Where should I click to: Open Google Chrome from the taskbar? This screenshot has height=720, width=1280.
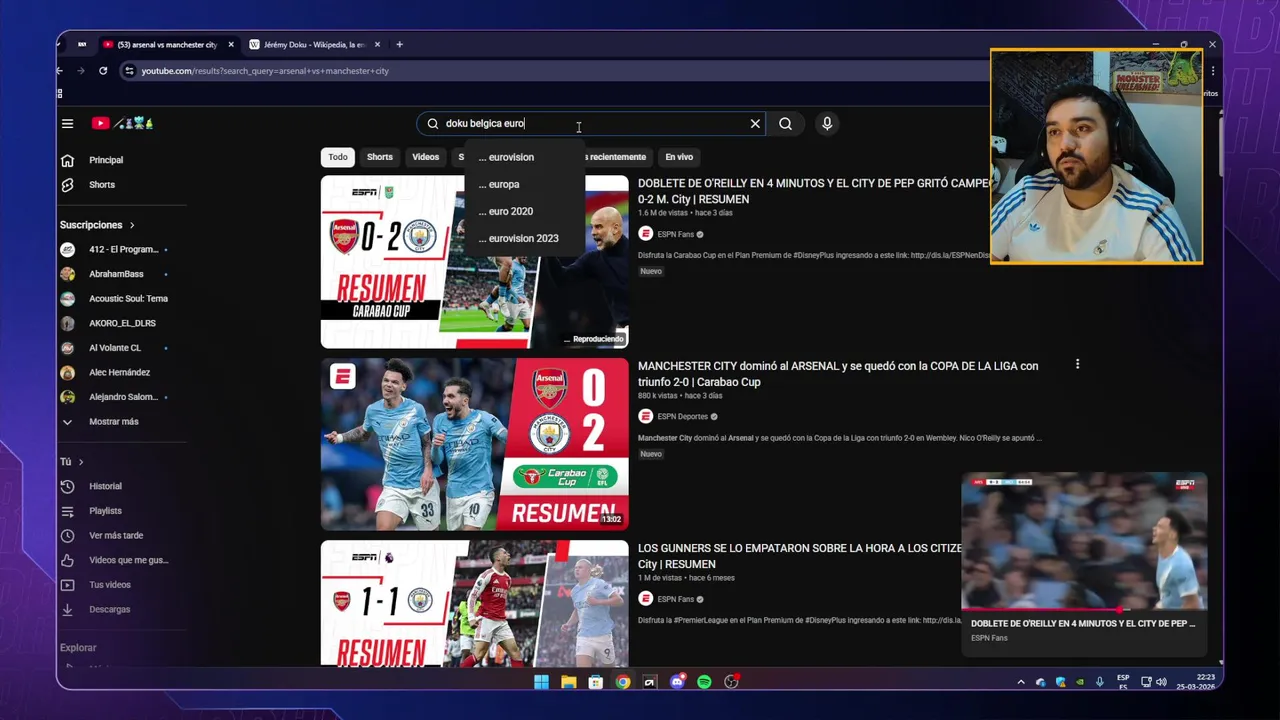coord(623,682)
